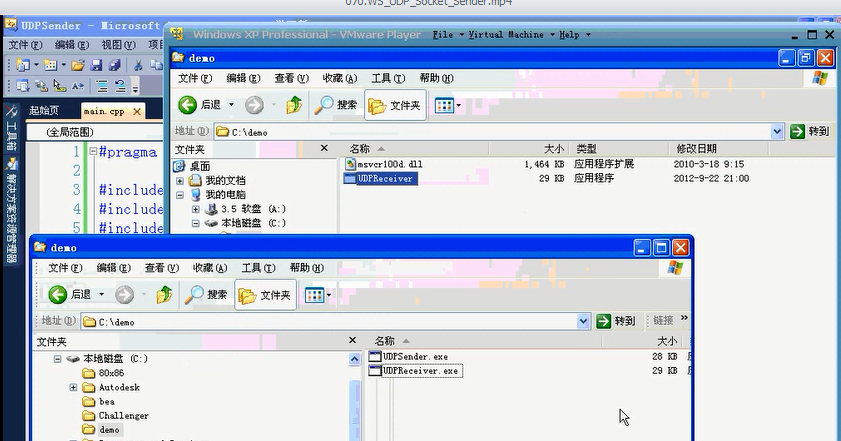The height and width of the screenshot is (441, 841).
Task: Open File (文件) menu in upper demo window
Action: coord(195,78)
